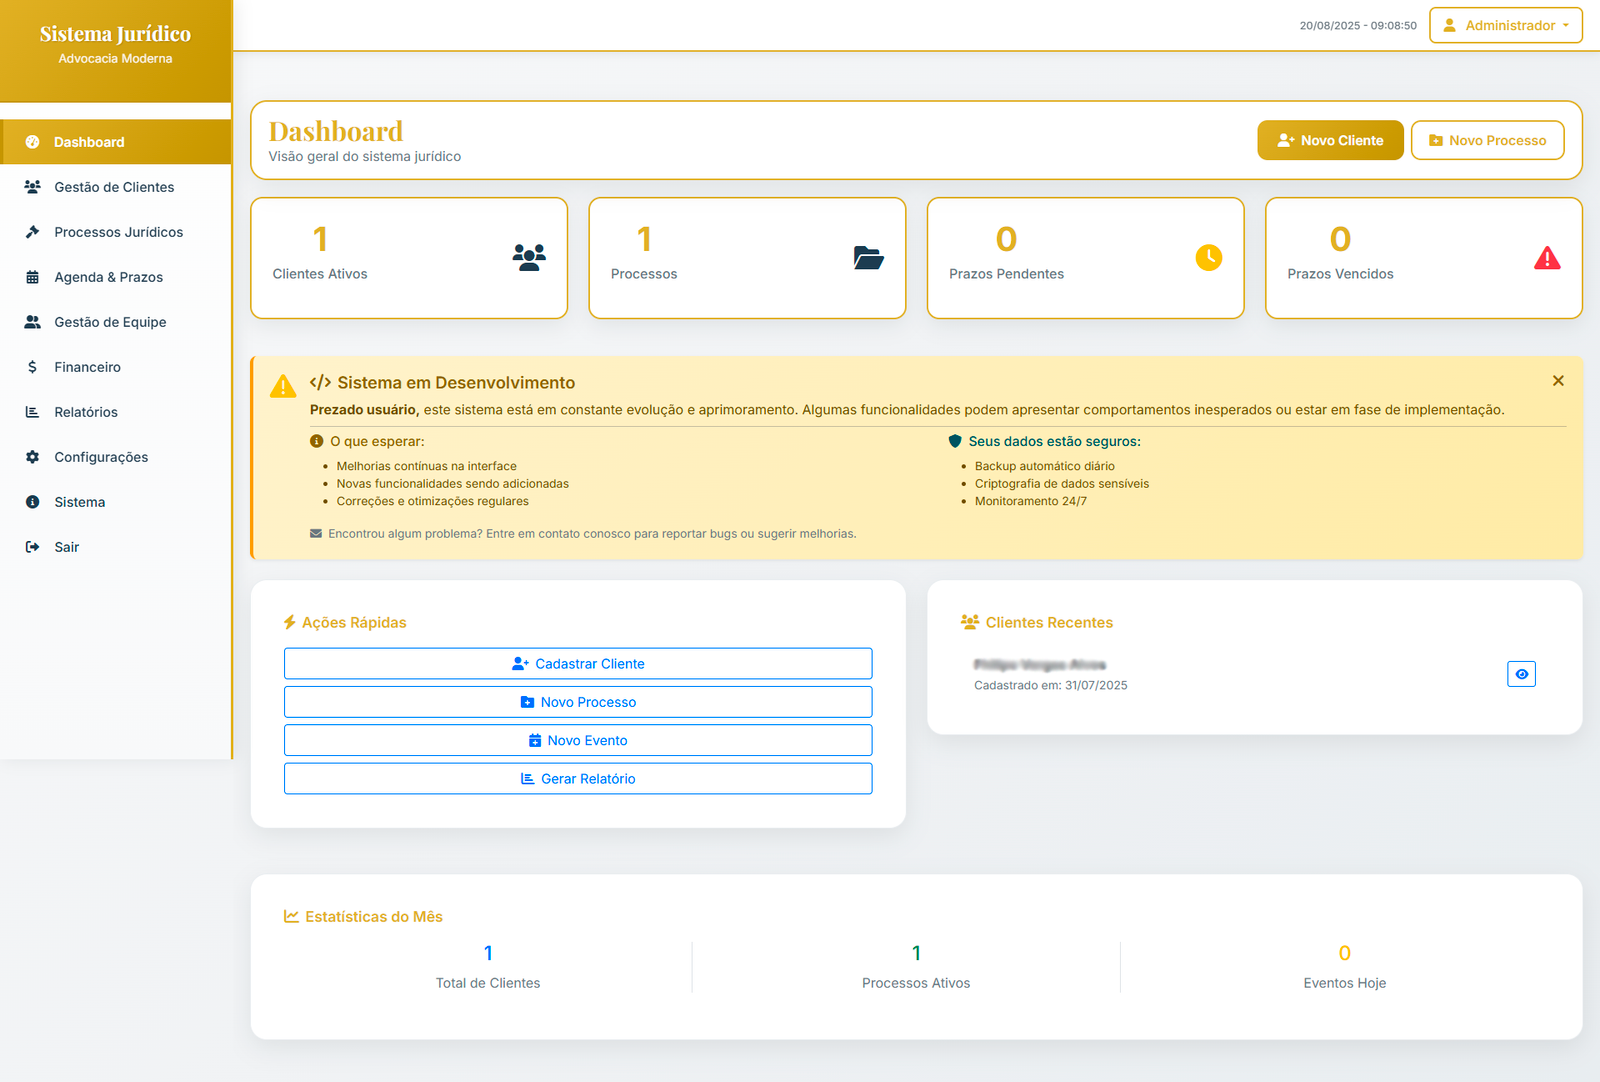Click the Novo Cliente button
The width and height of the screenshot is (1600, 1082).
(1330, 140)
